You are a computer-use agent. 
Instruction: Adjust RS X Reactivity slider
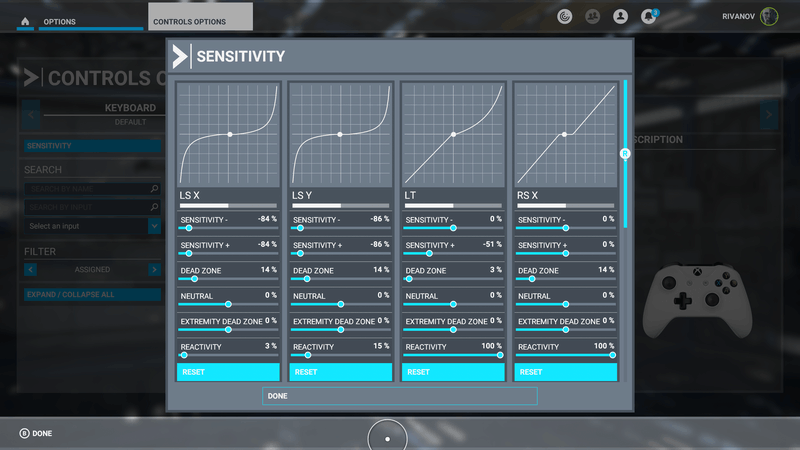566,355
